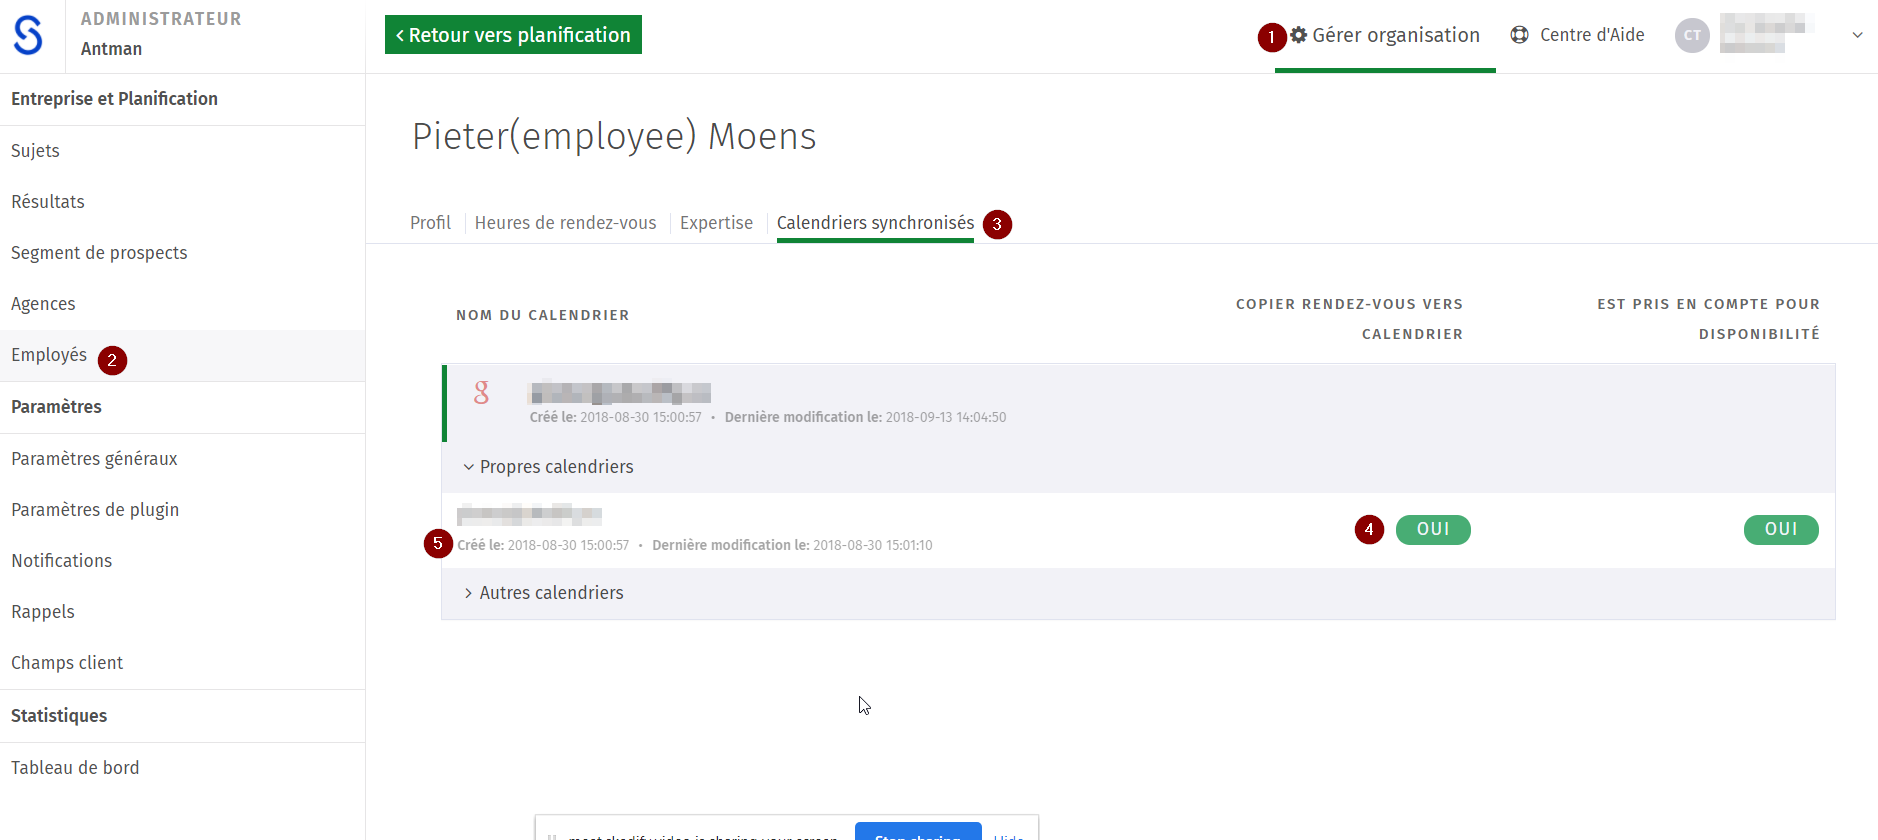Click the blue S logo icon
This screenshot has height=840, width=1878.
coord(28,36)
